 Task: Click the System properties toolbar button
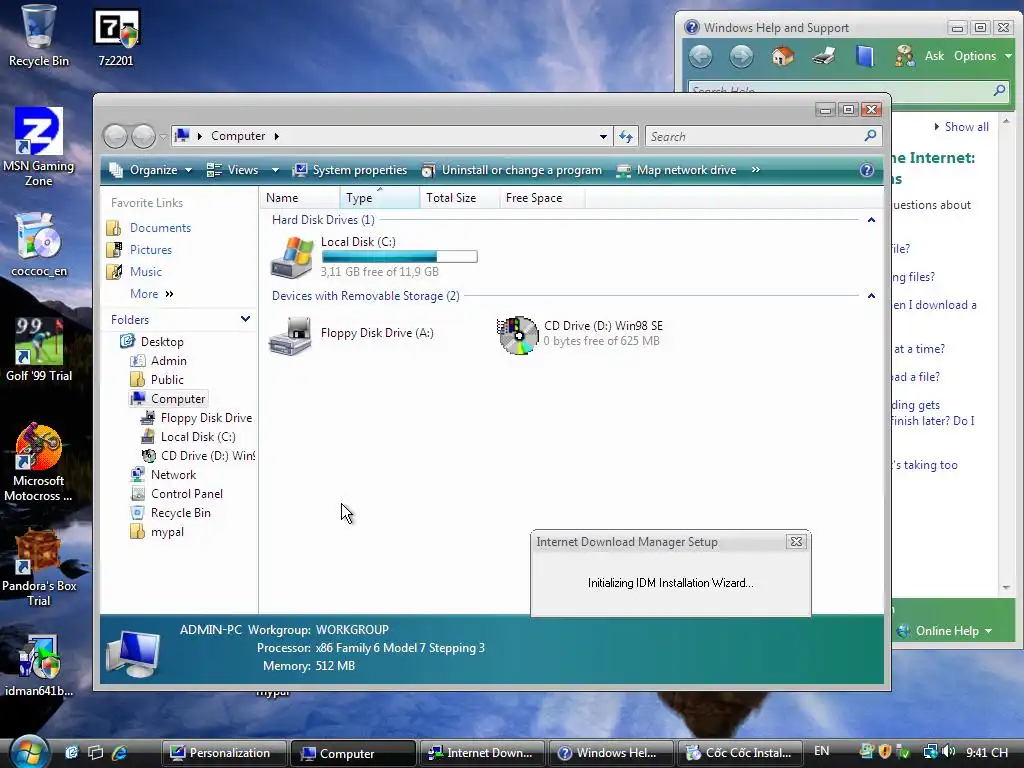tap(350, 170)
